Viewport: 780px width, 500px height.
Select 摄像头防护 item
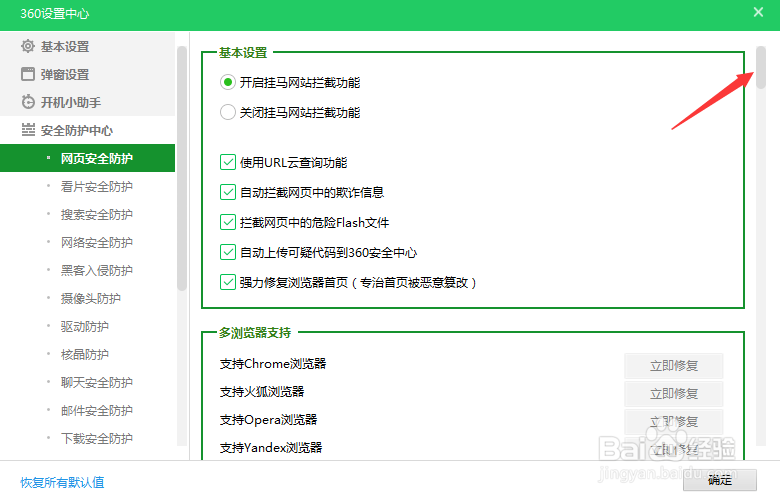(x=88, y=299)
